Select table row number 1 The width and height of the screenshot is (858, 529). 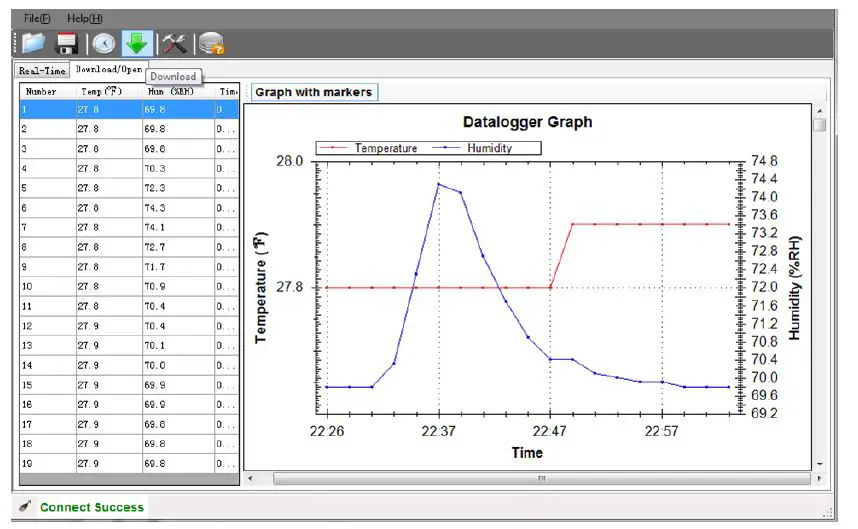click(129, 109)
